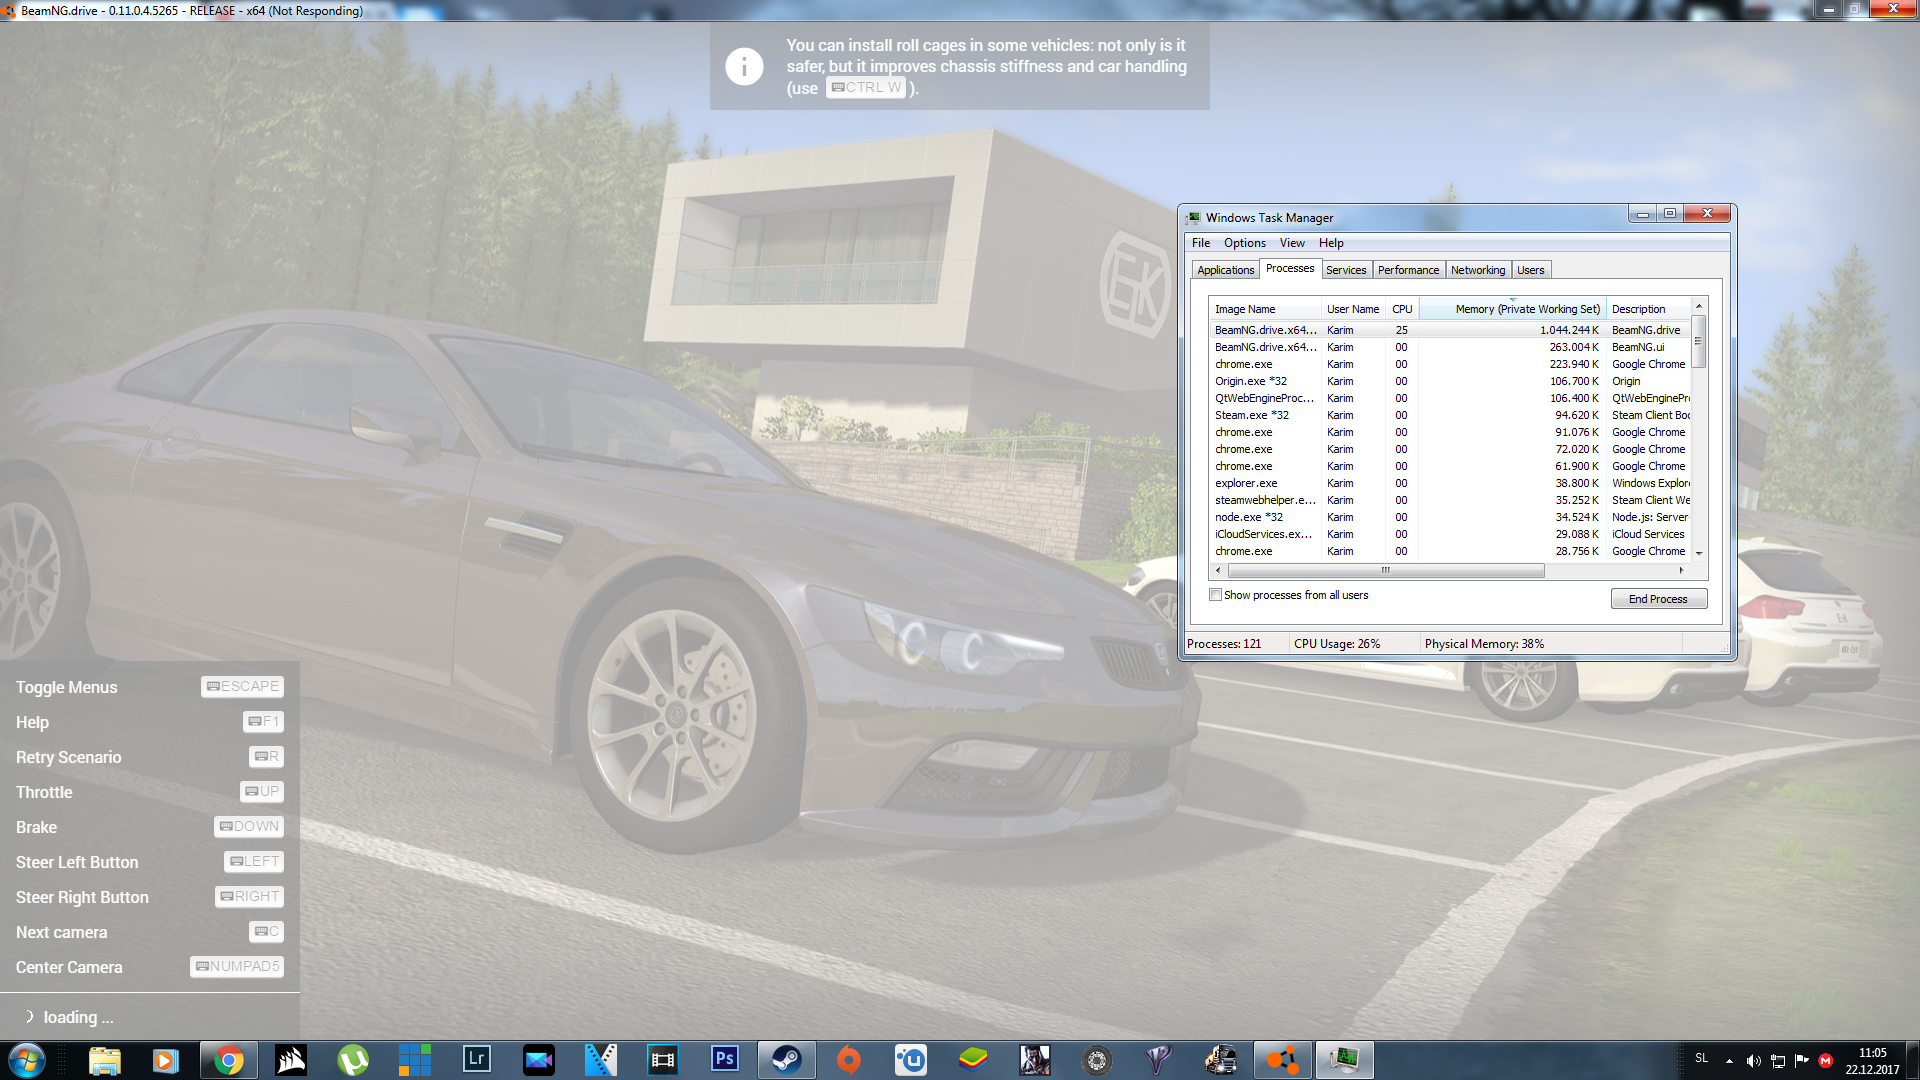Select the steamwebhelper.exe process row

1448,500
